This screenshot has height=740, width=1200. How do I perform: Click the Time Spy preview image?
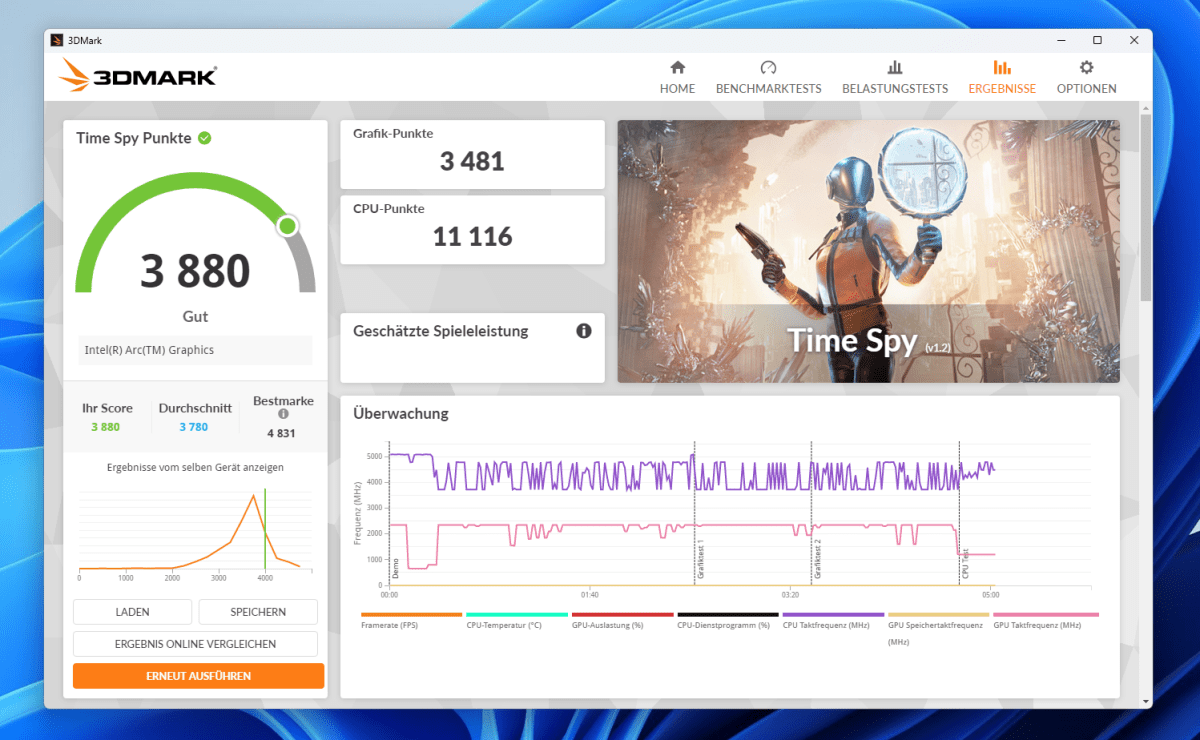click(868, 251)
